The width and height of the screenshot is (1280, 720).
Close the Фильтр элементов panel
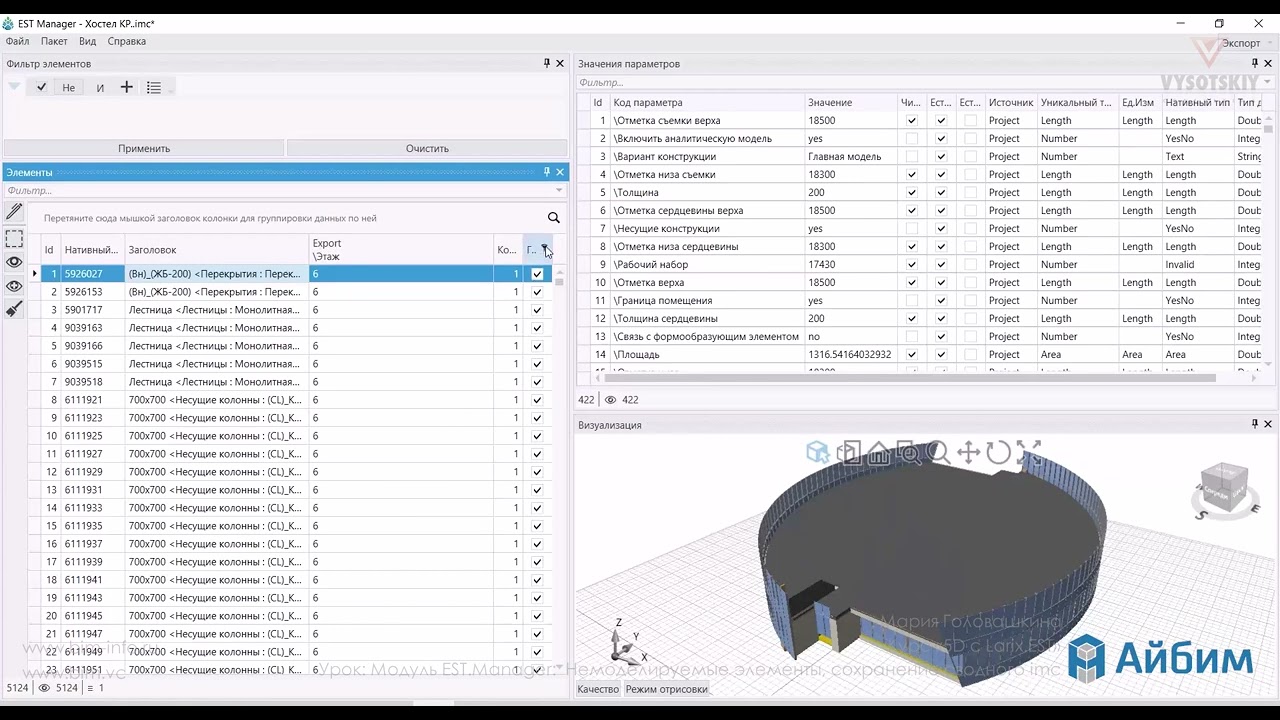tap(560, 63)
